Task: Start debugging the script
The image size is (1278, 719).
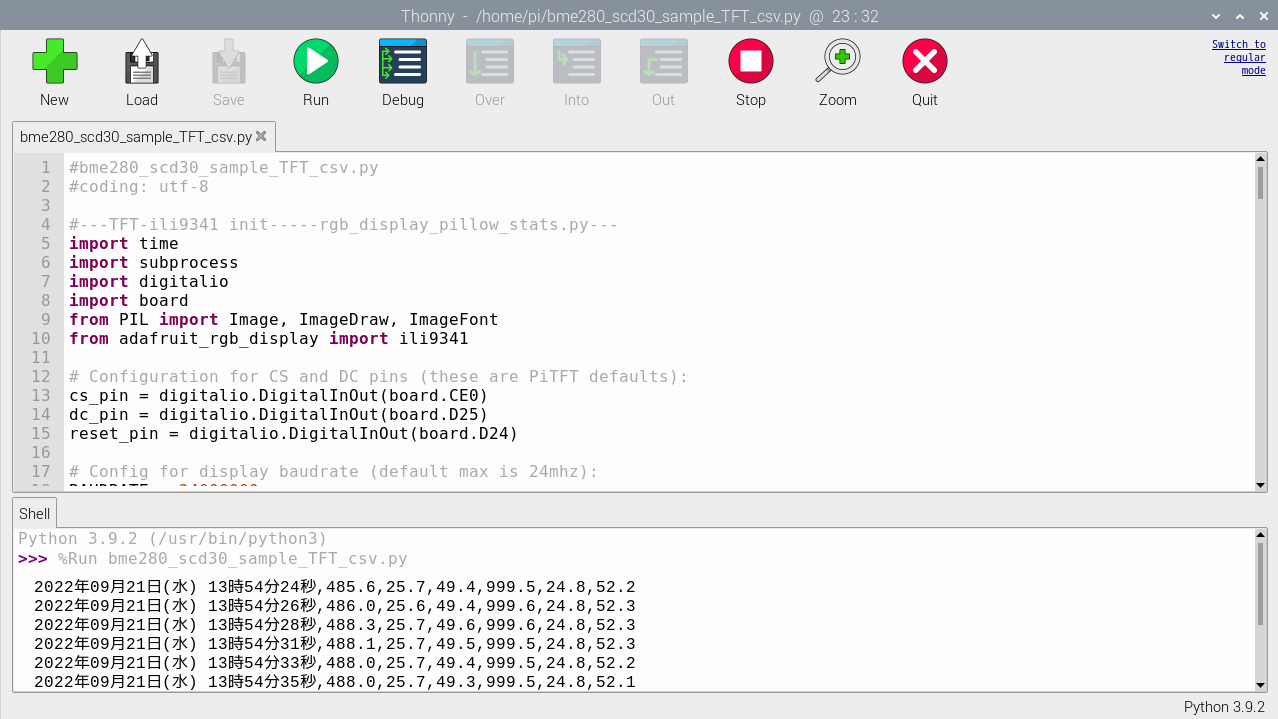Action: tap(402, 61)
